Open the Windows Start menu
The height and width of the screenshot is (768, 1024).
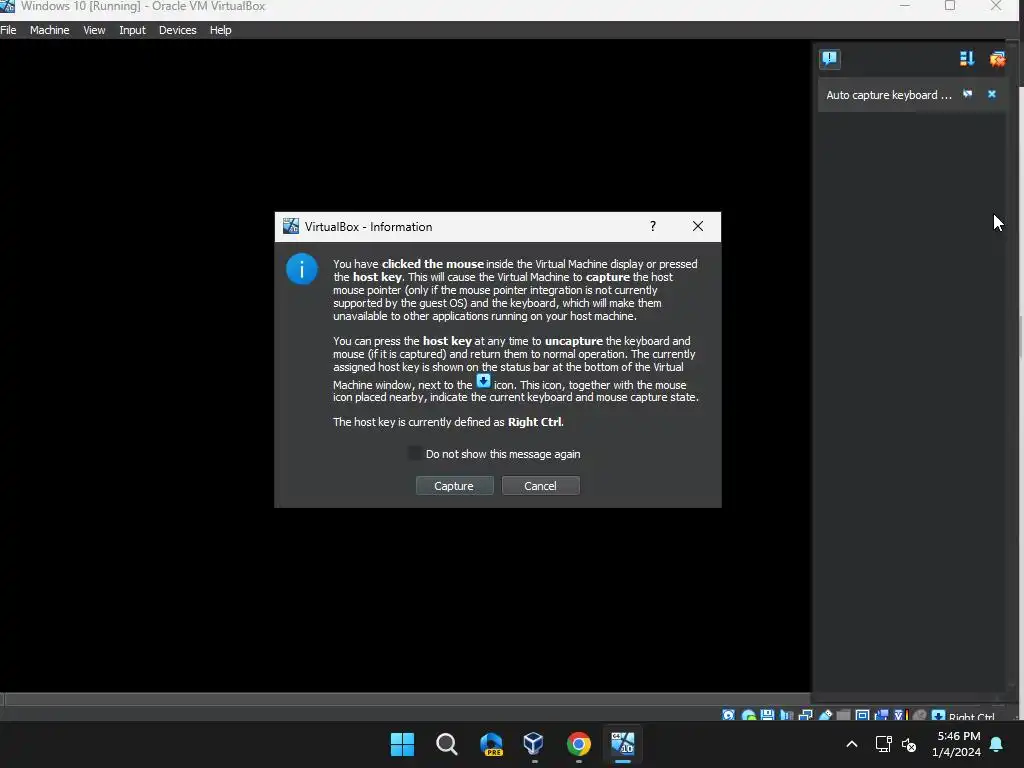402,744
